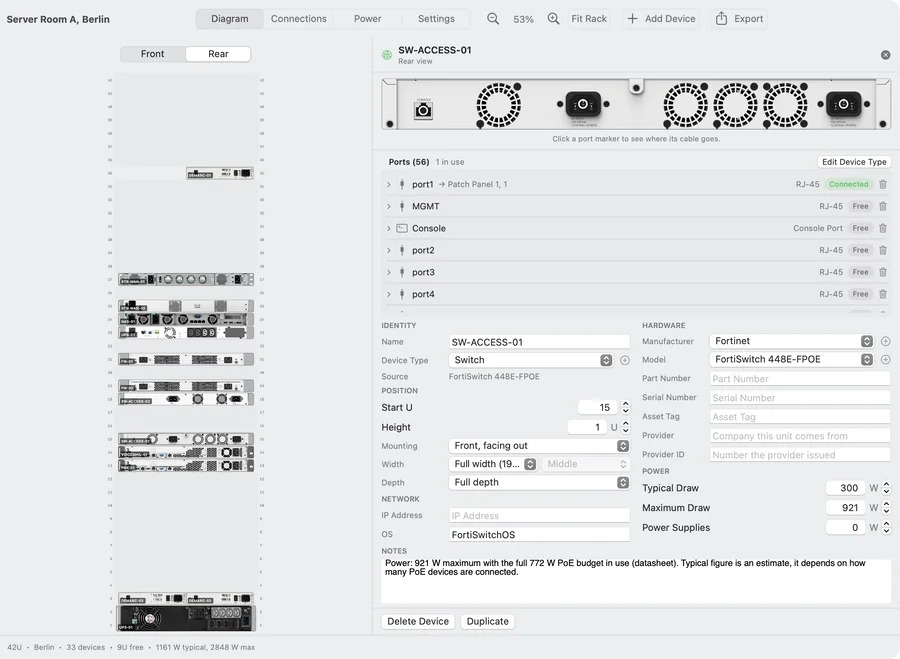Click the IP Address input field
The height and width of the screenshot is (659, 900).
click(540, 515)
